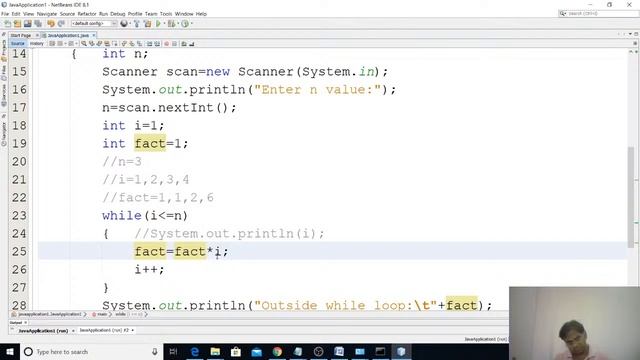Click the Task View icon on taskbar
Viewport: 640px width, 360px height.
click(x=173, y=351)
